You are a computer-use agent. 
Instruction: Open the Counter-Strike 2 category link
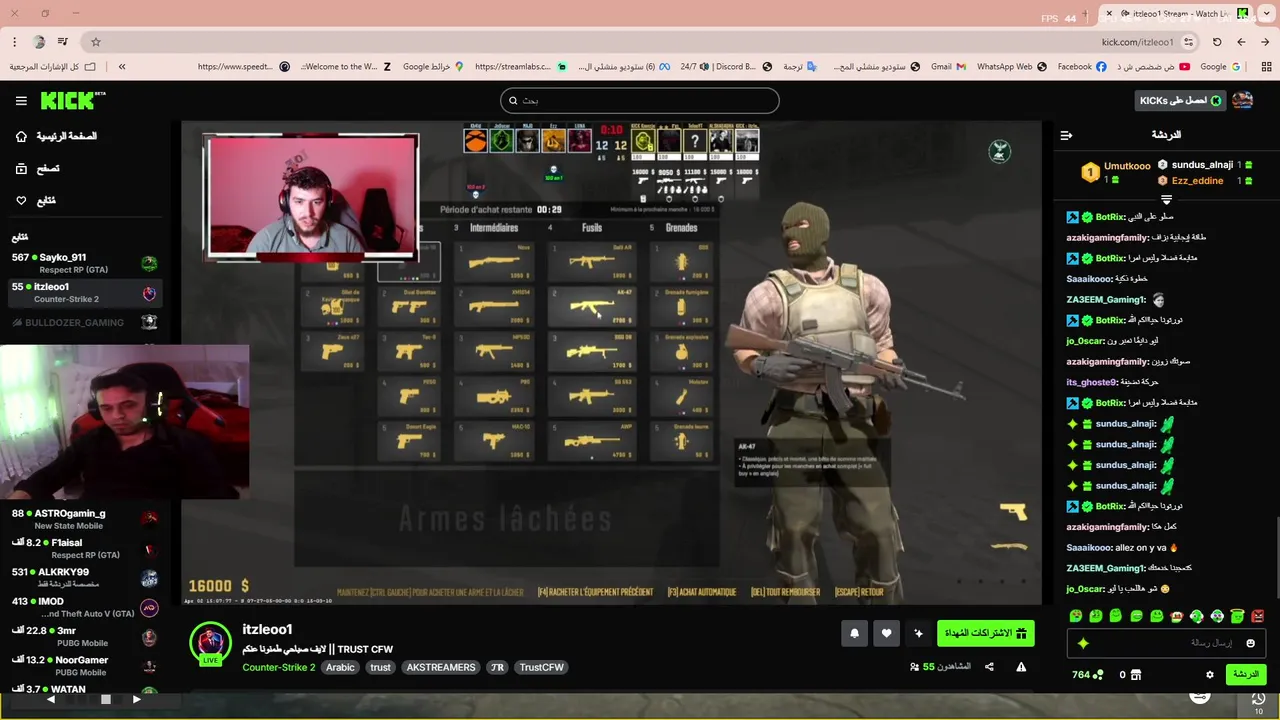pyautogui.click(x=278, y=667)
